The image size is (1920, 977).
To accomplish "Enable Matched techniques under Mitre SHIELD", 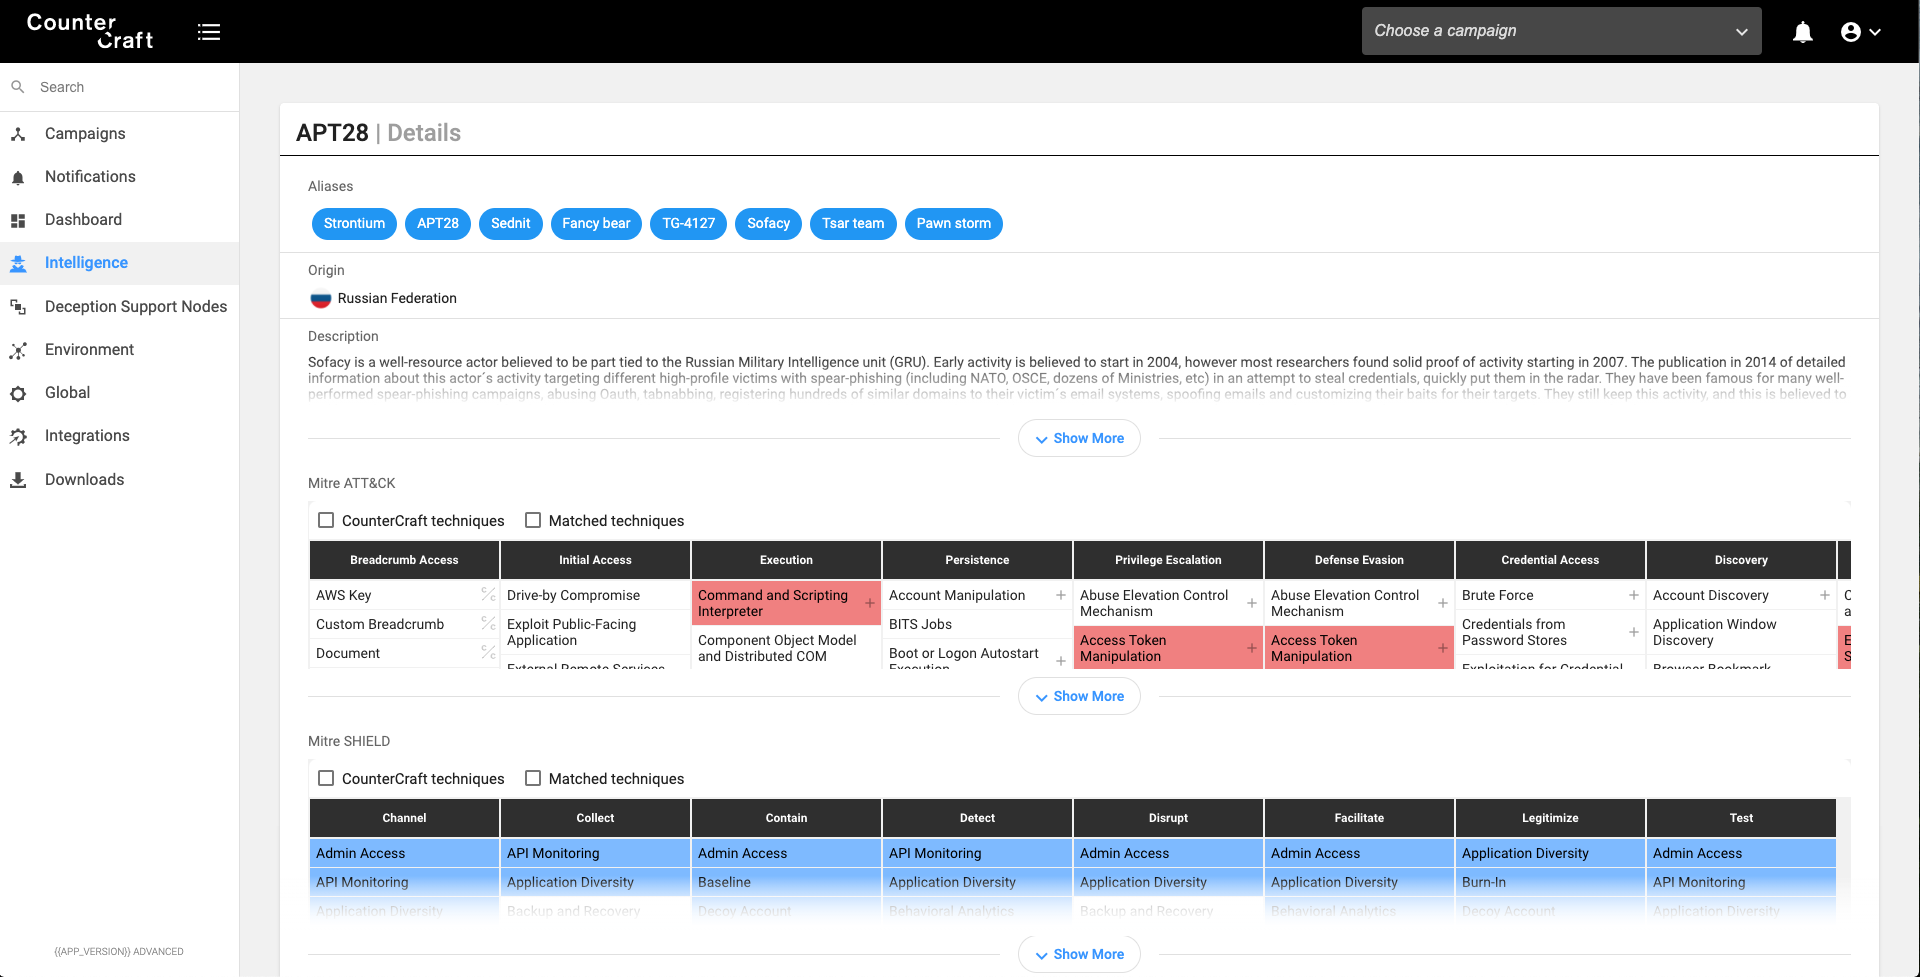I will tap(533, 778).
